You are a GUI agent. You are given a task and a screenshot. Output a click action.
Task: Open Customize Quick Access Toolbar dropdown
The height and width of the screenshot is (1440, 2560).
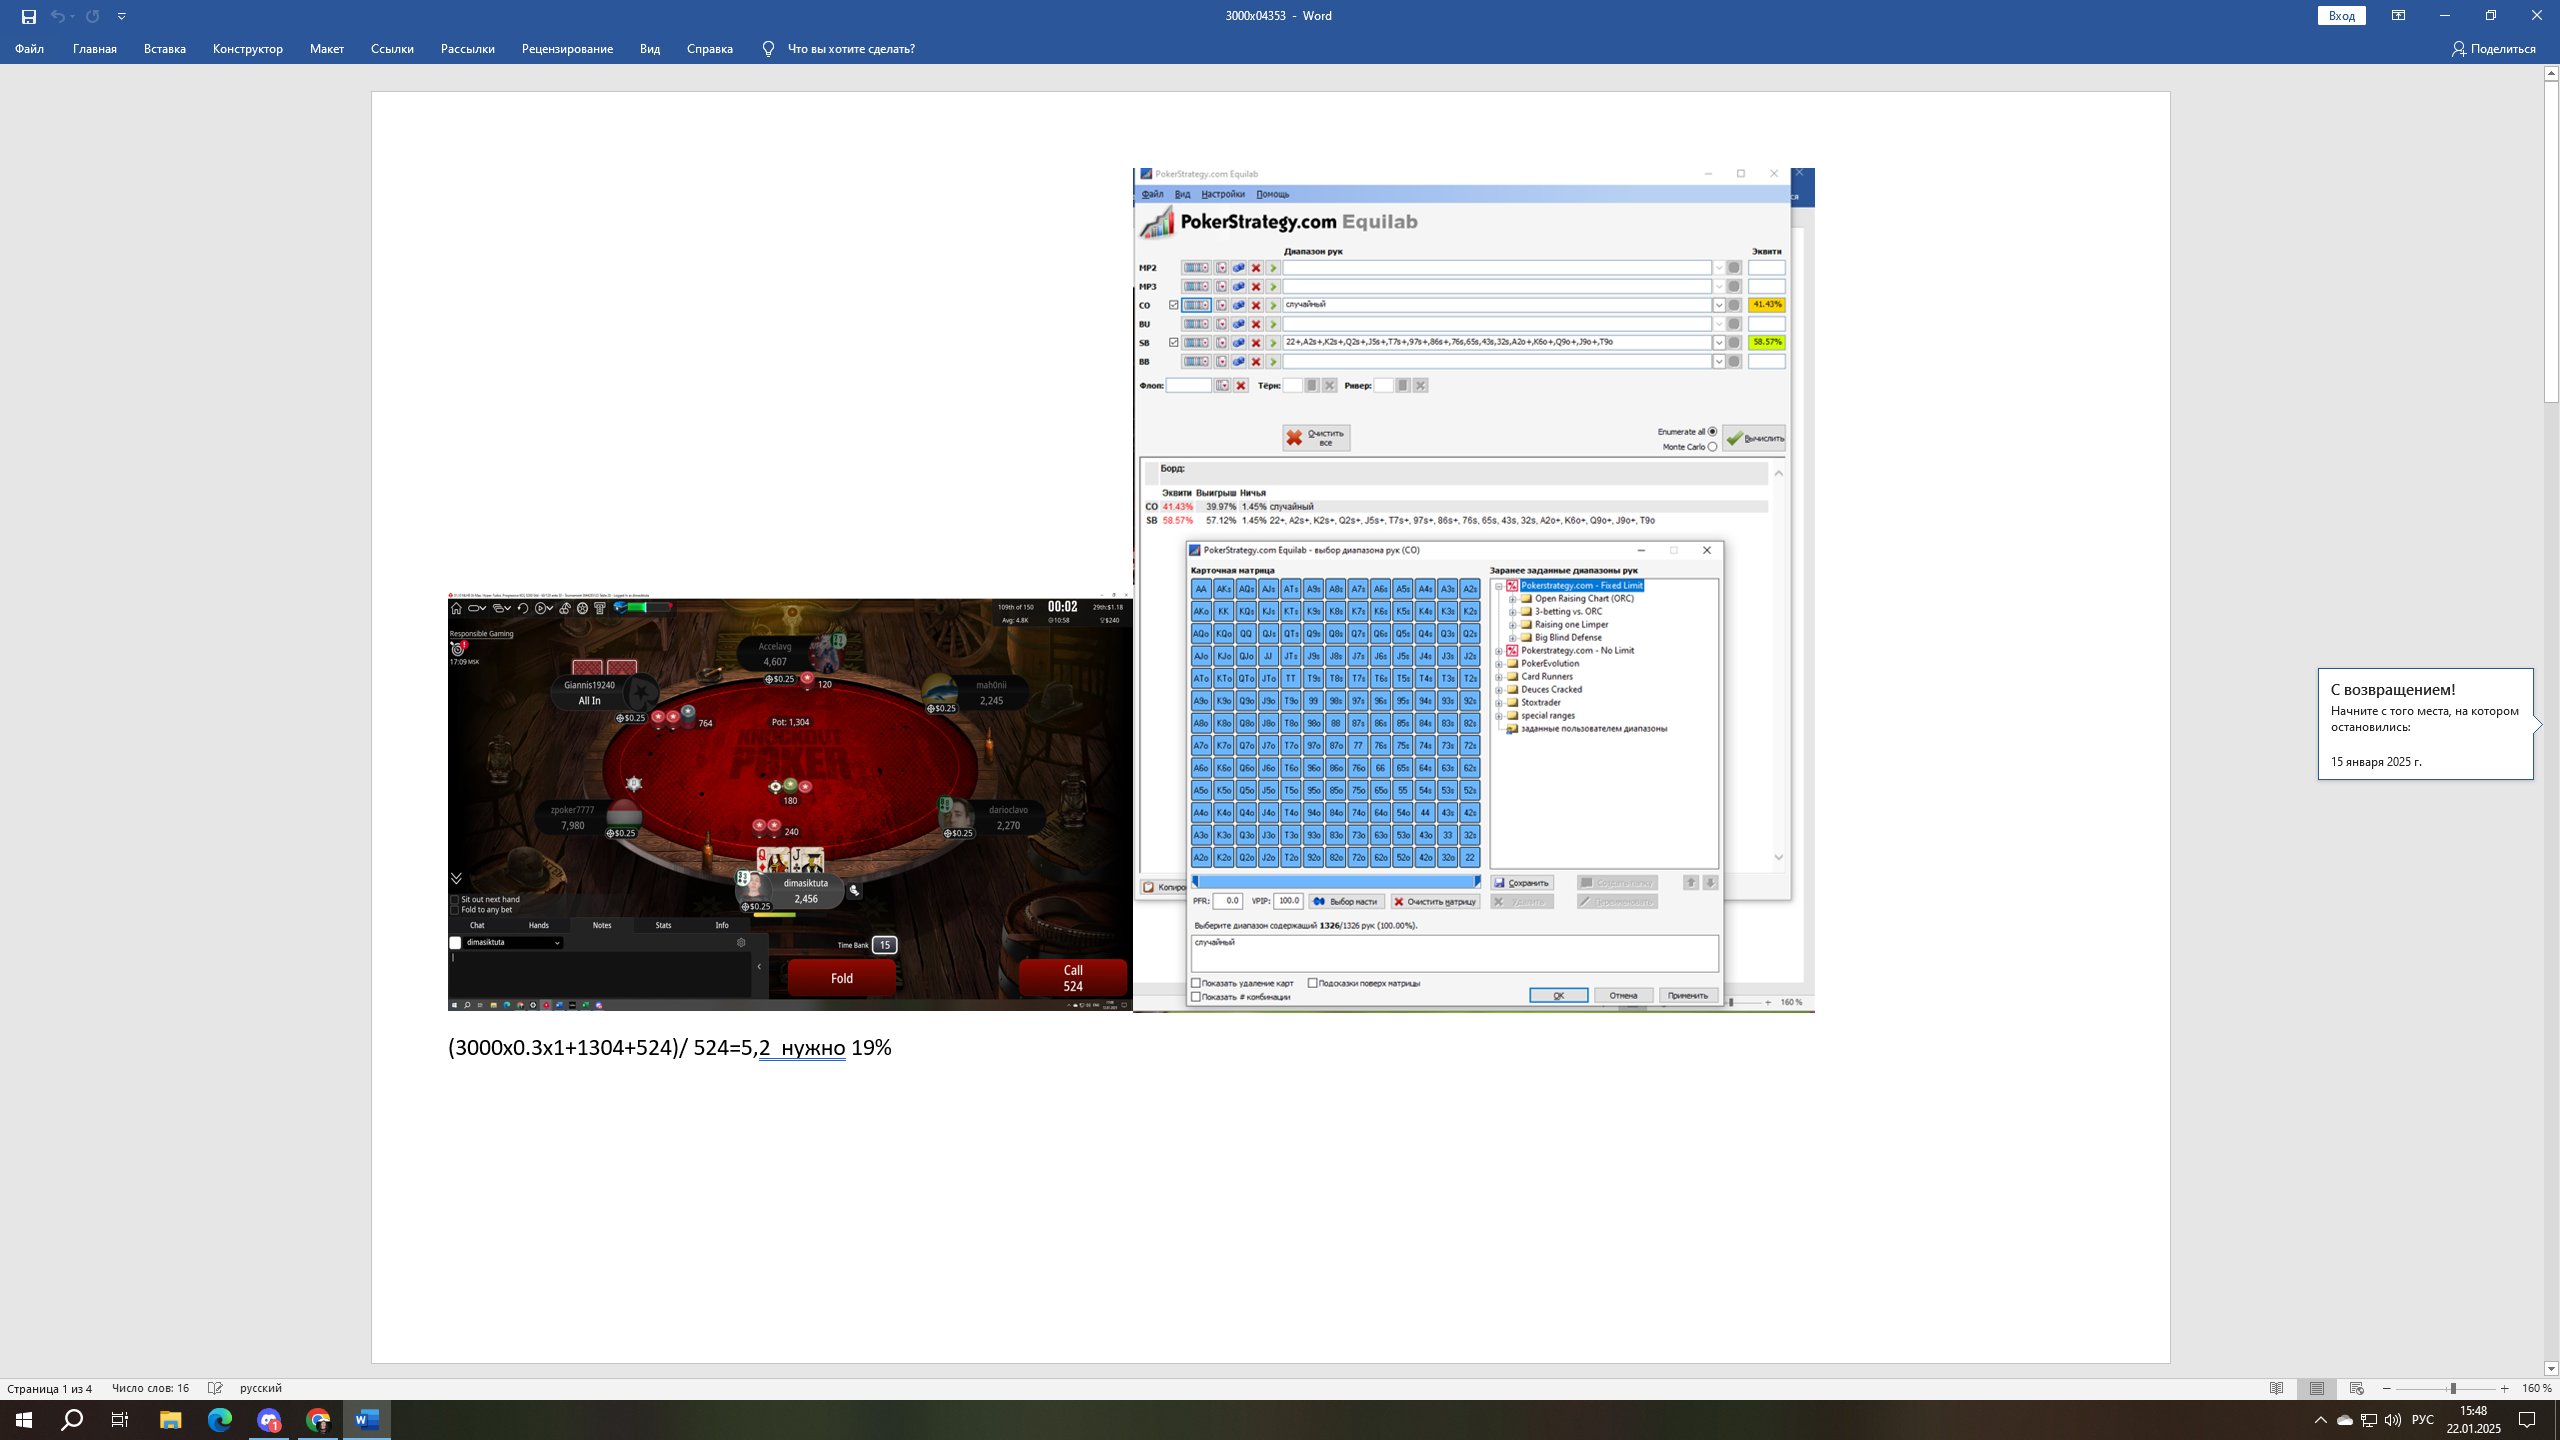pyautogui.click(x=121, y=16)
